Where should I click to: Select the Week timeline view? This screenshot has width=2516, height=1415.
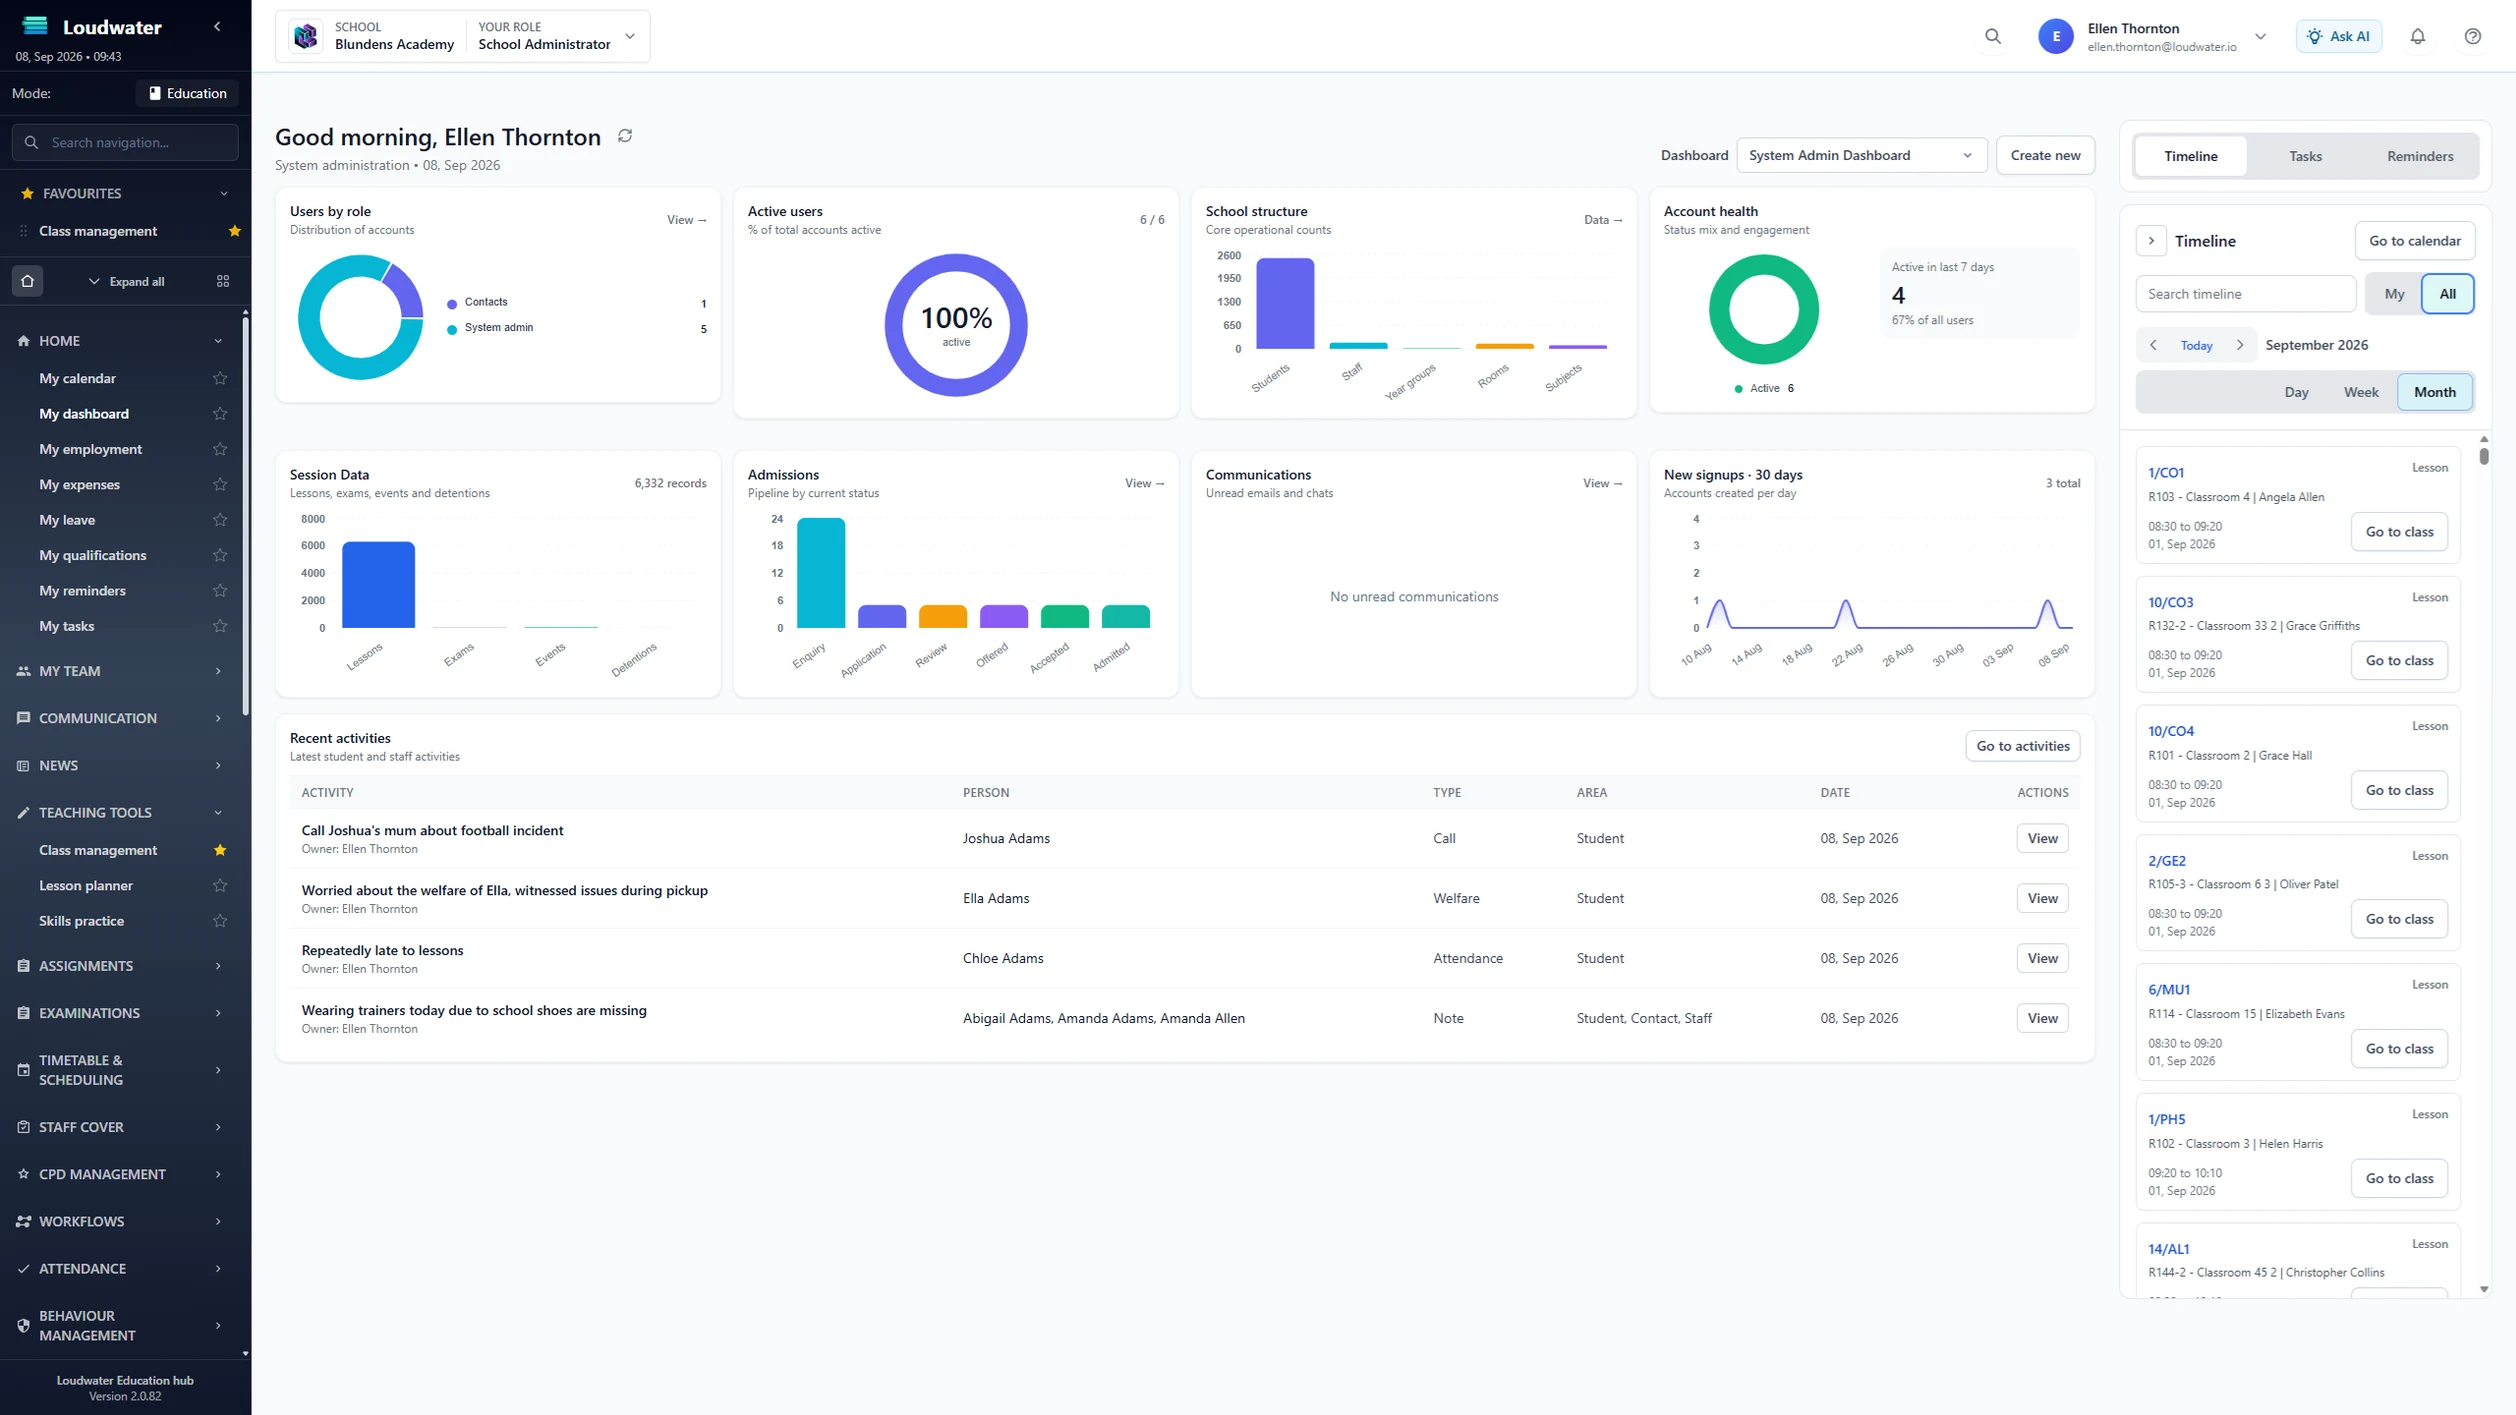click(x=2360, y=392)
